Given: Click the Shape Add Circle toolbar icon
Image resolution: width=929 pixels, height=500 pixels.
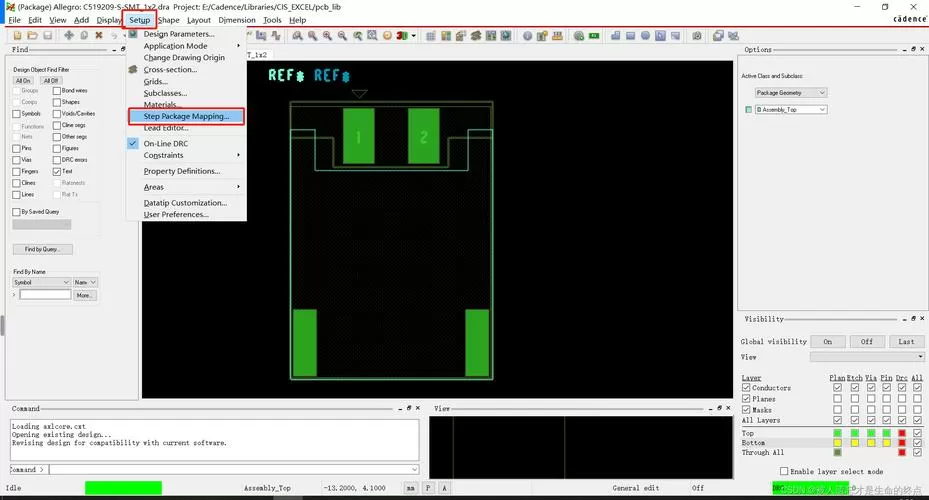Looking at the screenshot, I should click(645, 36).
